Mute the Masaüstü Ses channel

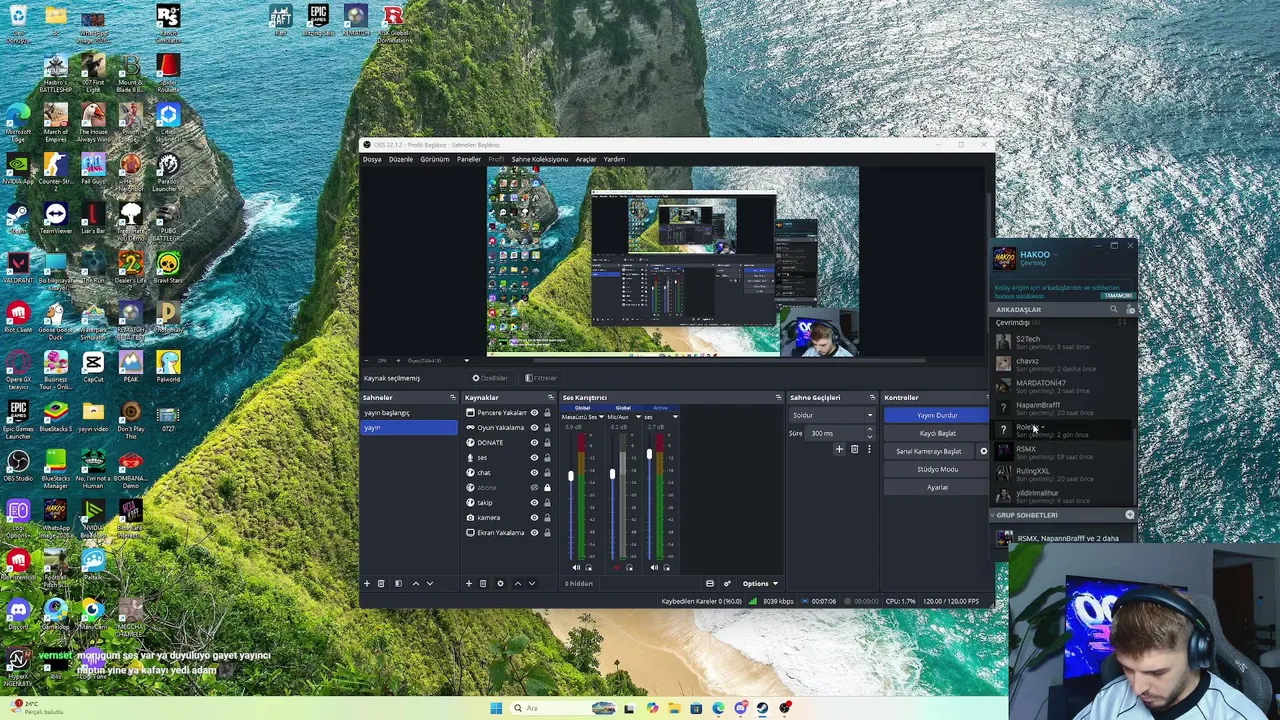tap(577, 567)
